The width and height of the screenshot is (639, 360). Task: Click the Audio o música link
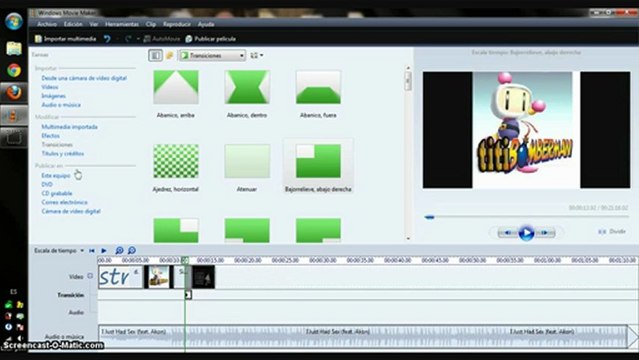[61, 105]
